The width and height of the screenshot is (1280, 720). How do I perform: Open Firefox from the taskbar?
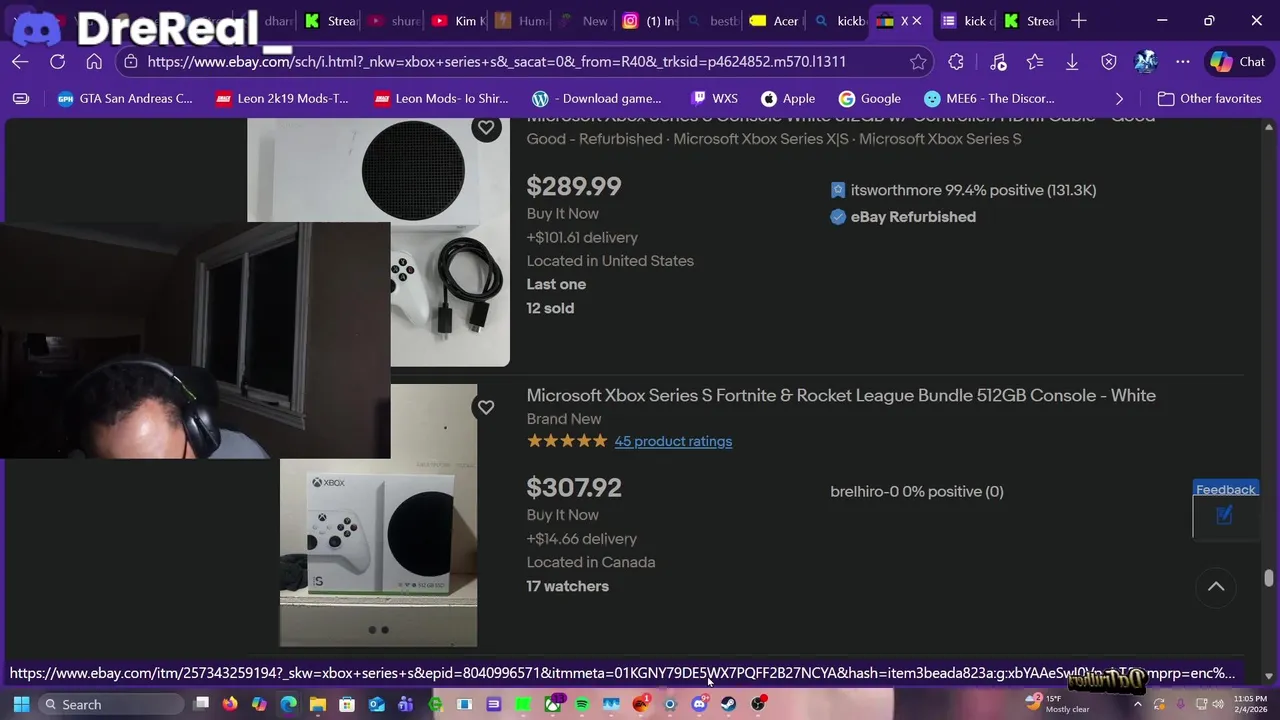click(x=230, y=704)
